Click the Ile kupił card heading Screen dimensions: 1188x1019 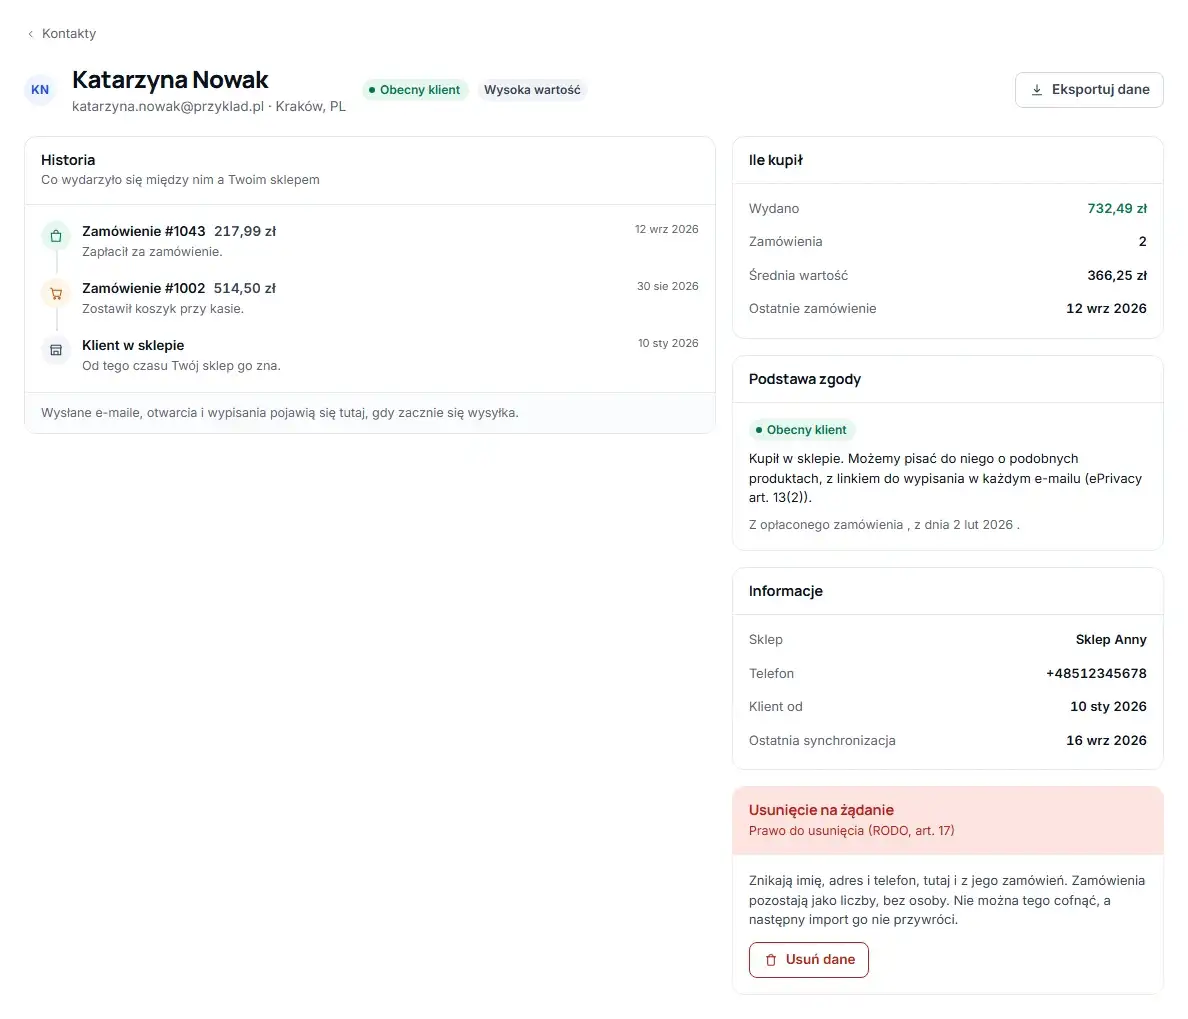(x=775, y=160)
